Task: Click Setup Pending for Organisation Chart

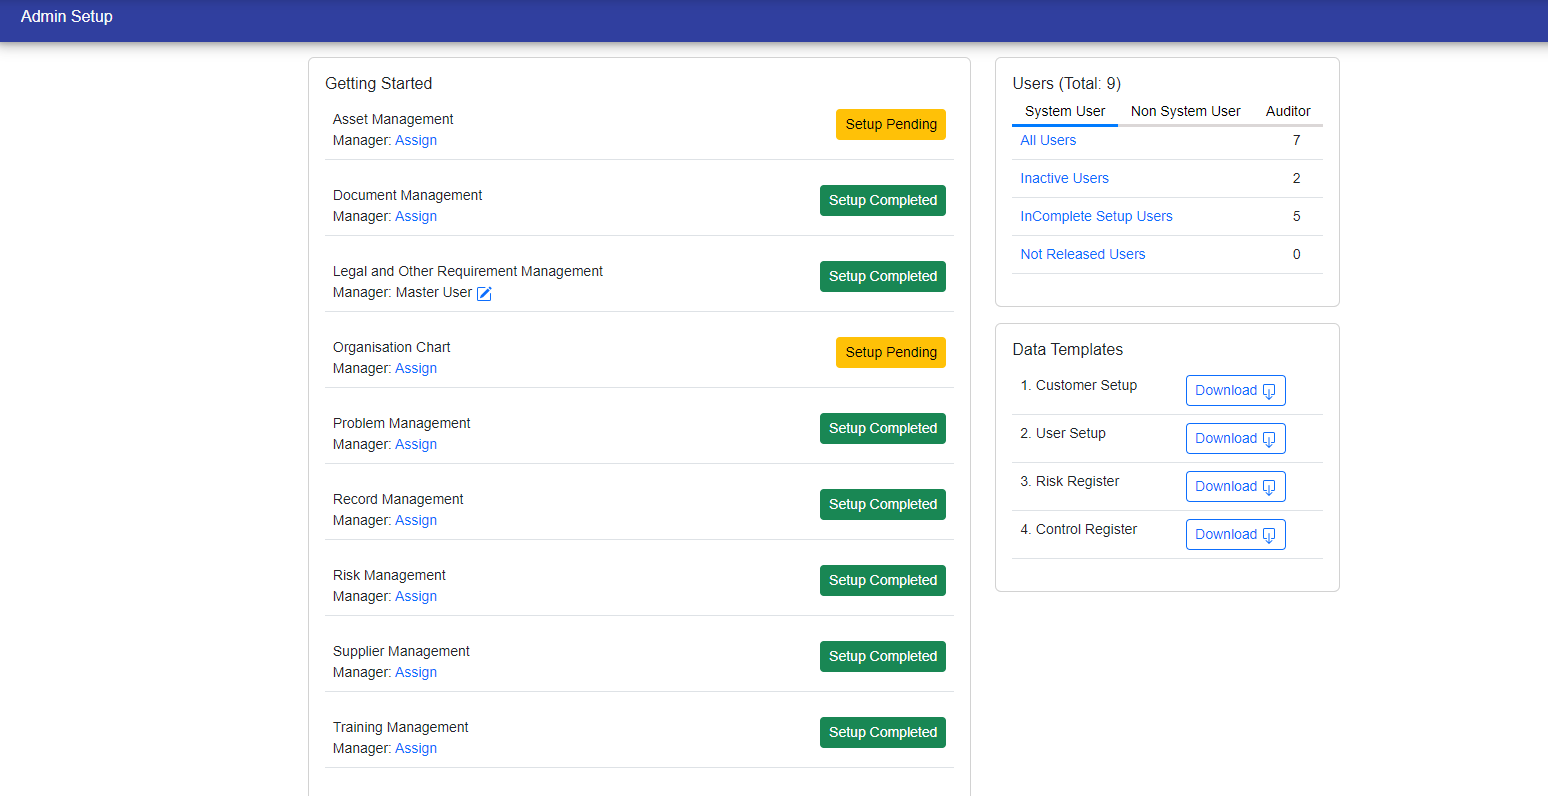Action: click(x=890, y=353)
